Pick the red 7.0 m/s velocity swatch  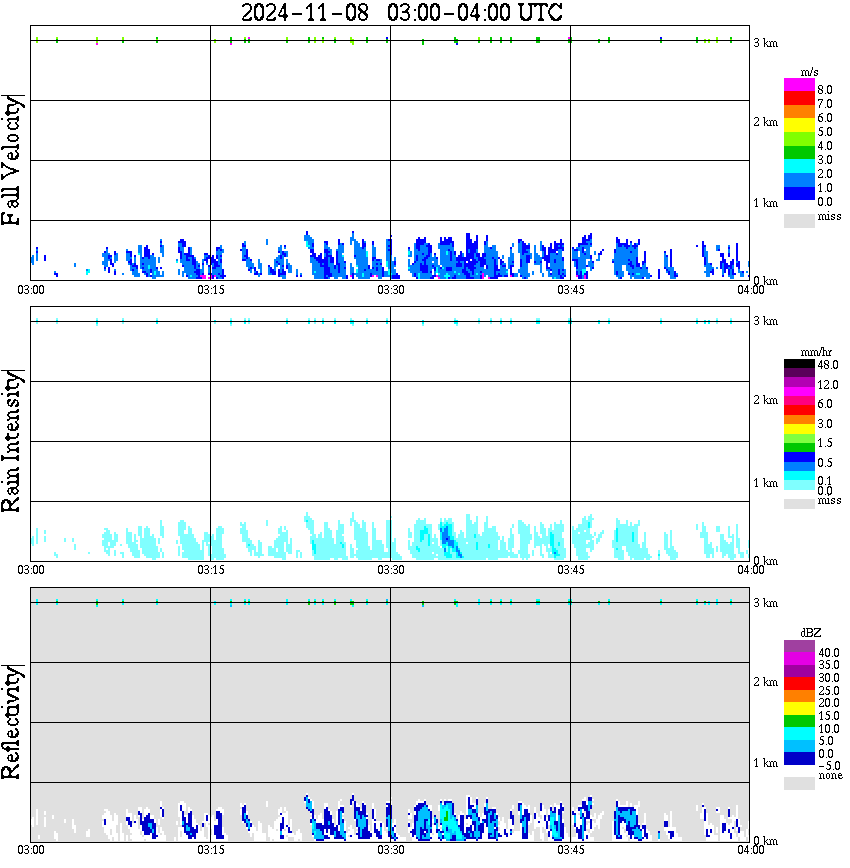(799, 99)
